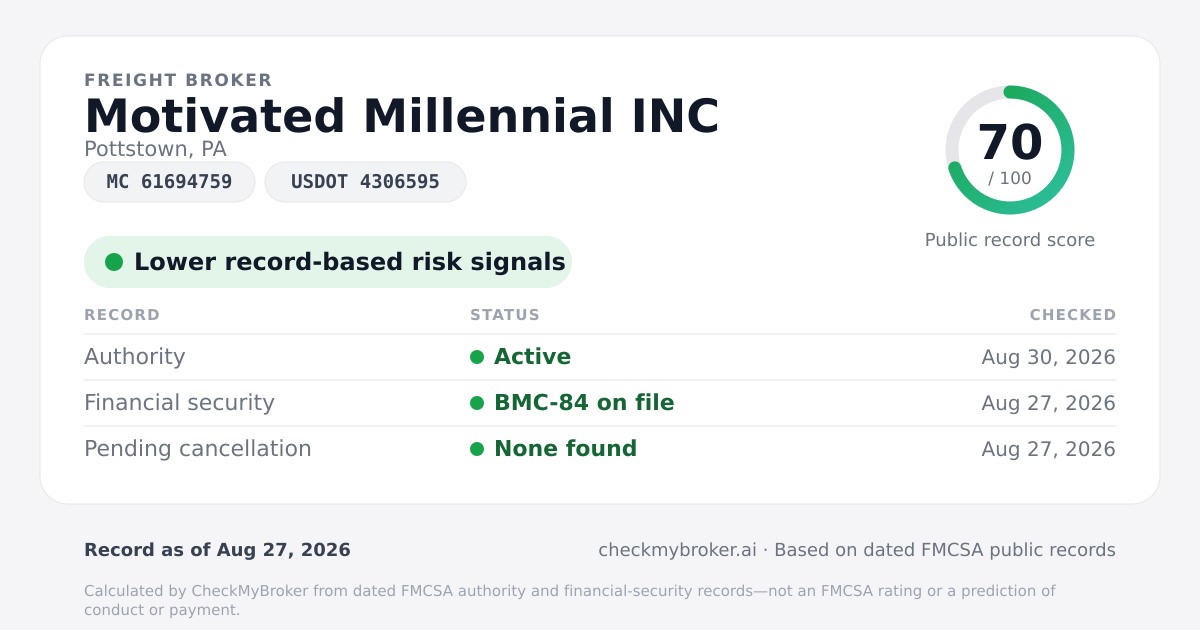The width and height of the screenshot is (1200, 630).
Task: Click the Lower record-based risk signals badge
Action: click(328, 262)
